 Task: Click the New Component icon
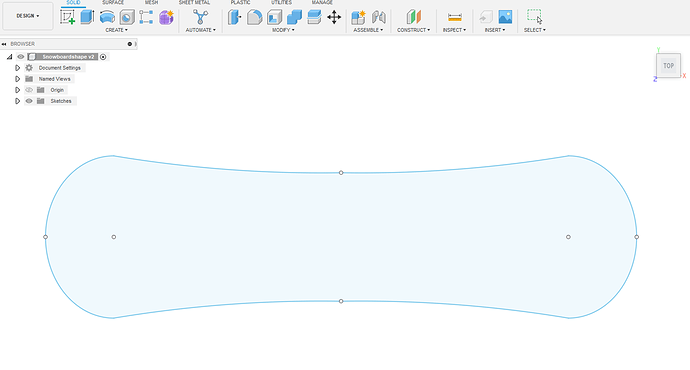[x=358, y=17]
